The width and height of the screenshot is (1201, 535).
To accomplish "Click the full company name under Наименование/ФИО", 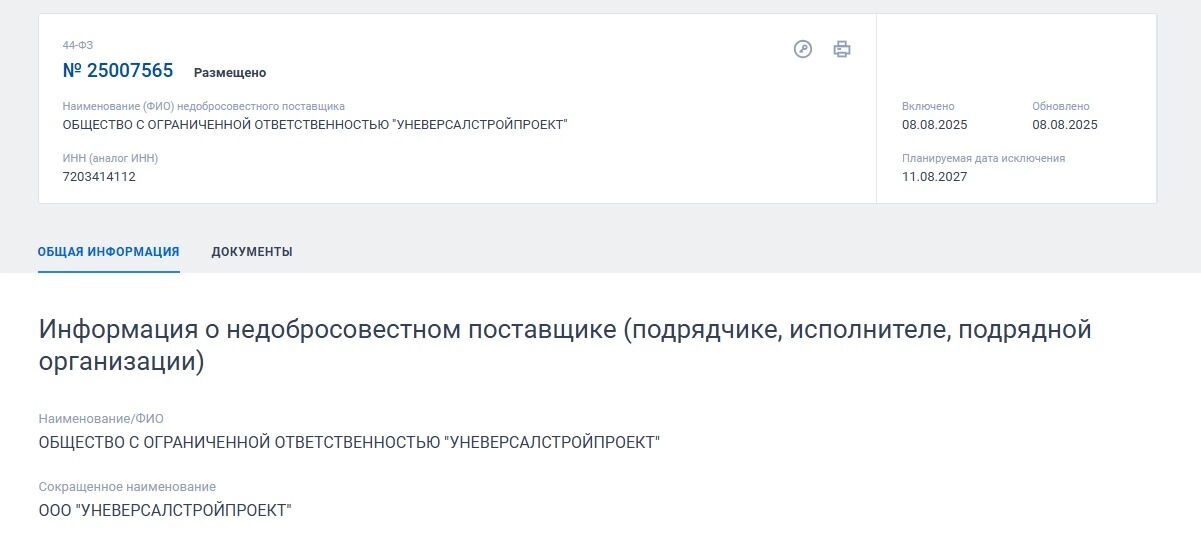I will pyautogui.click(x=349, y=442).
